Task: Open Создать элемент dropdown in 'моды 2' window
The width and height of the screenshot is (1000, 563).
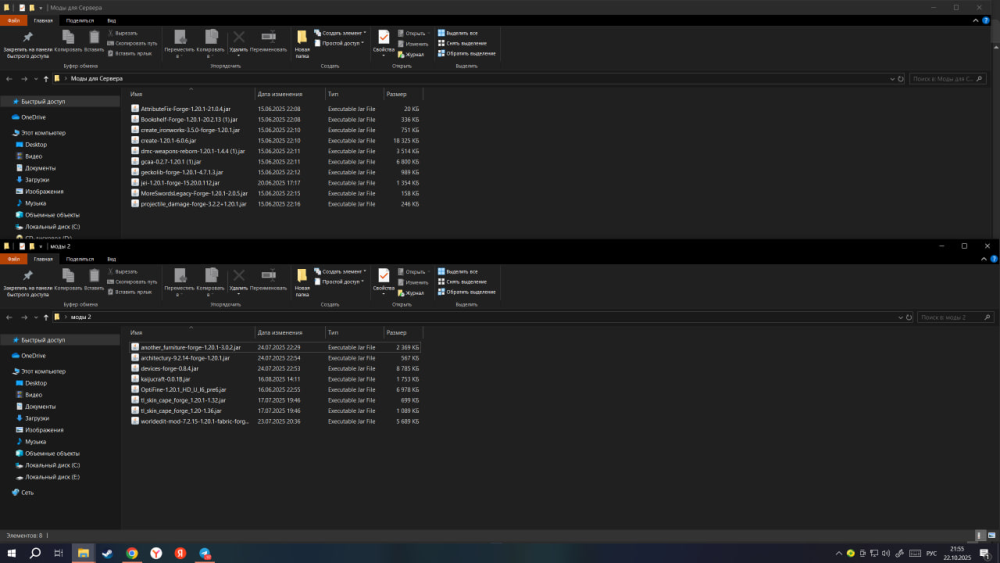Action: (340, 272)
